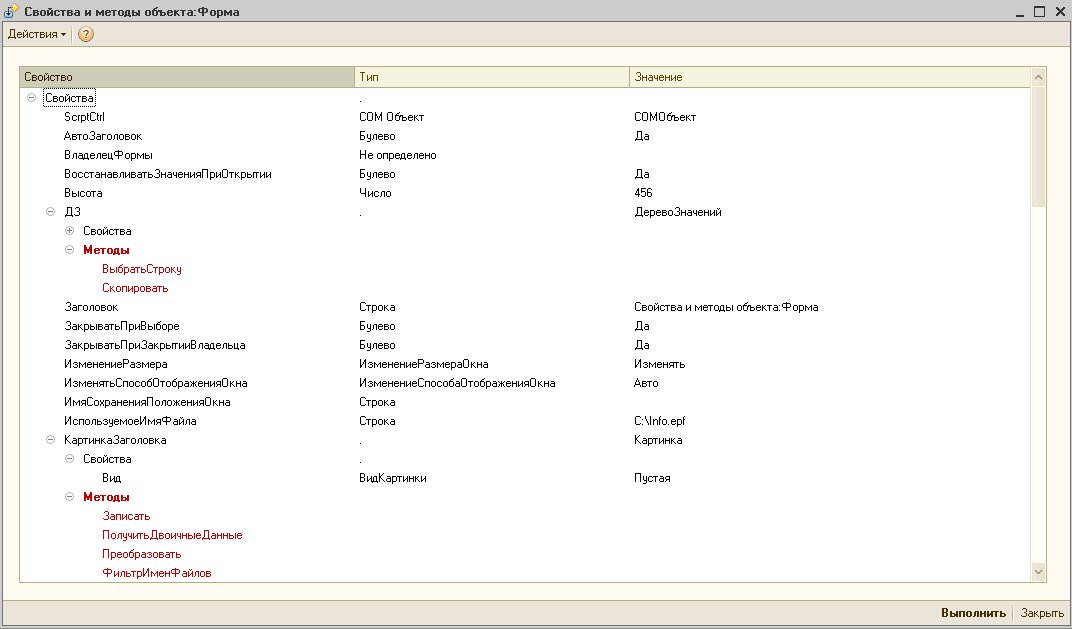Select the ВыбратьСтроку method row
This screenshot has height=629, width=1072.
click(141, 269)
